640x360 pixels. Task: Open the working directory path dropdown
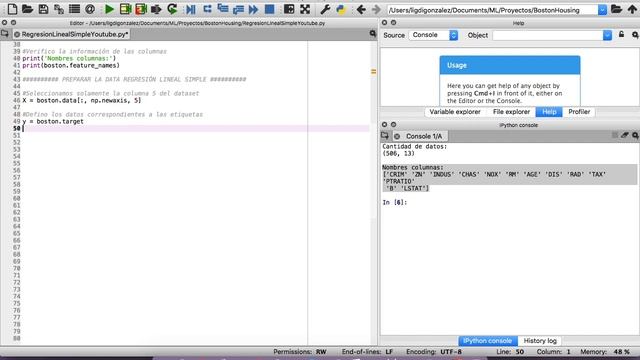point(602,10)
